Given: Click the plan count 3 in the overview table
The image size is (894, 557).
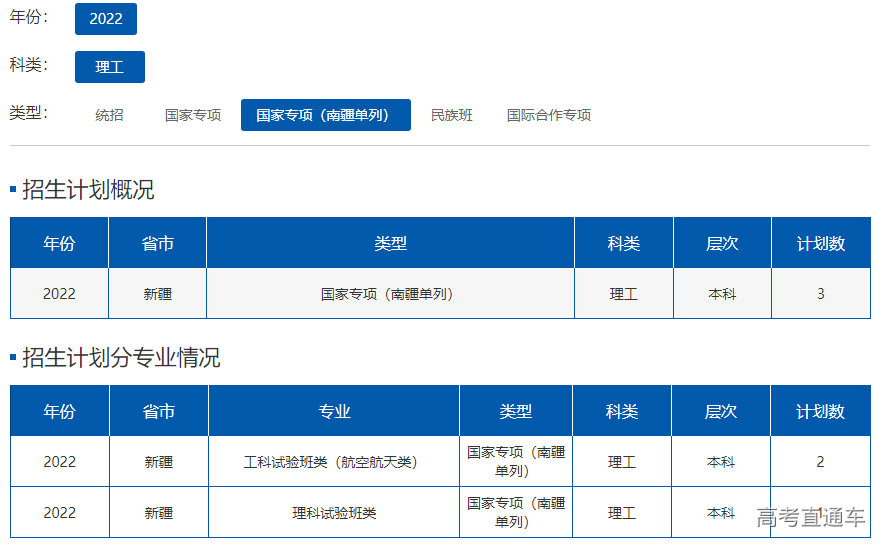Looking at the screenshot, I should click(820, 294).
